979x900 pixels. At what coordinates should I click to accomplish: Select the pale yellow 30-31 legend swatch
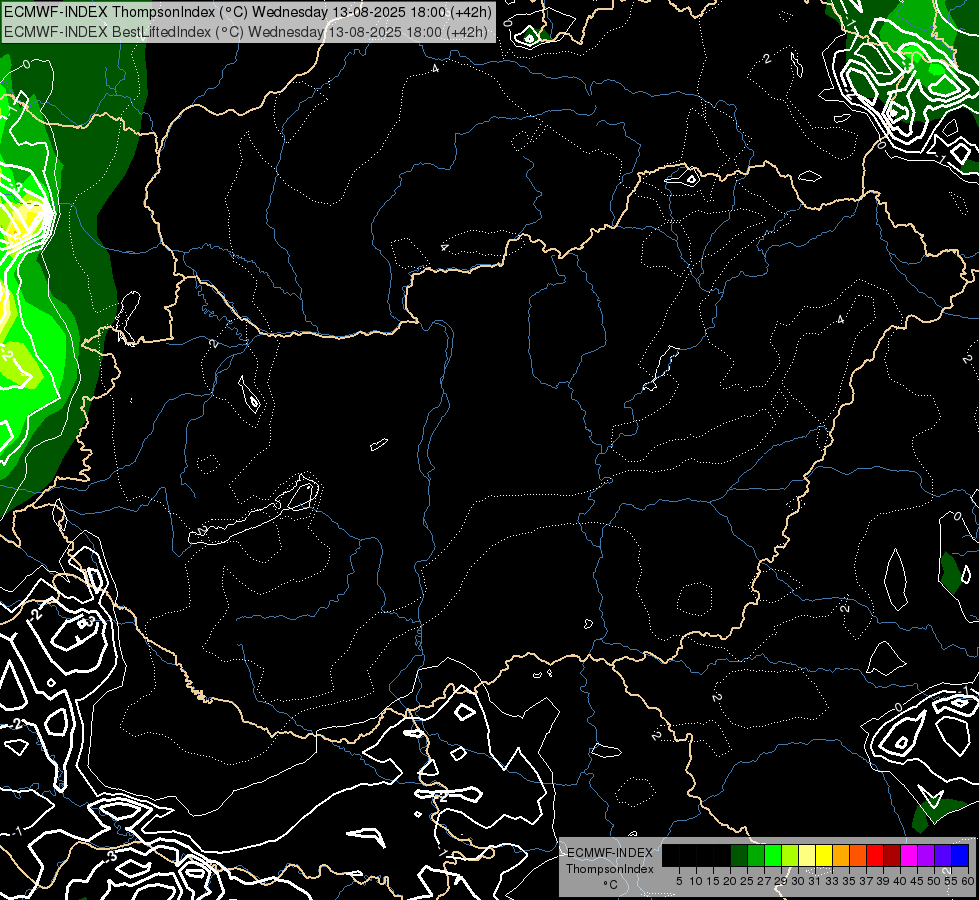(x=807, y=855)
